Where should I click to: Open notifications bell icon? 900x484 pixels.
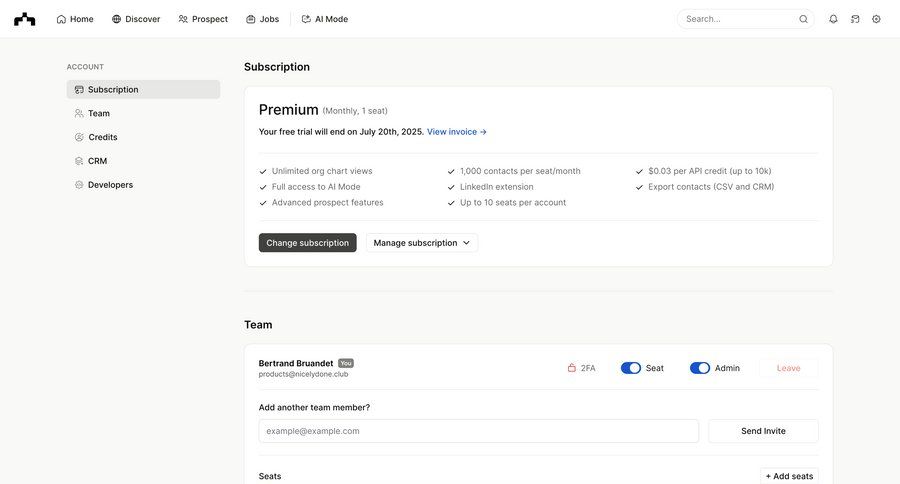(833, 19)
